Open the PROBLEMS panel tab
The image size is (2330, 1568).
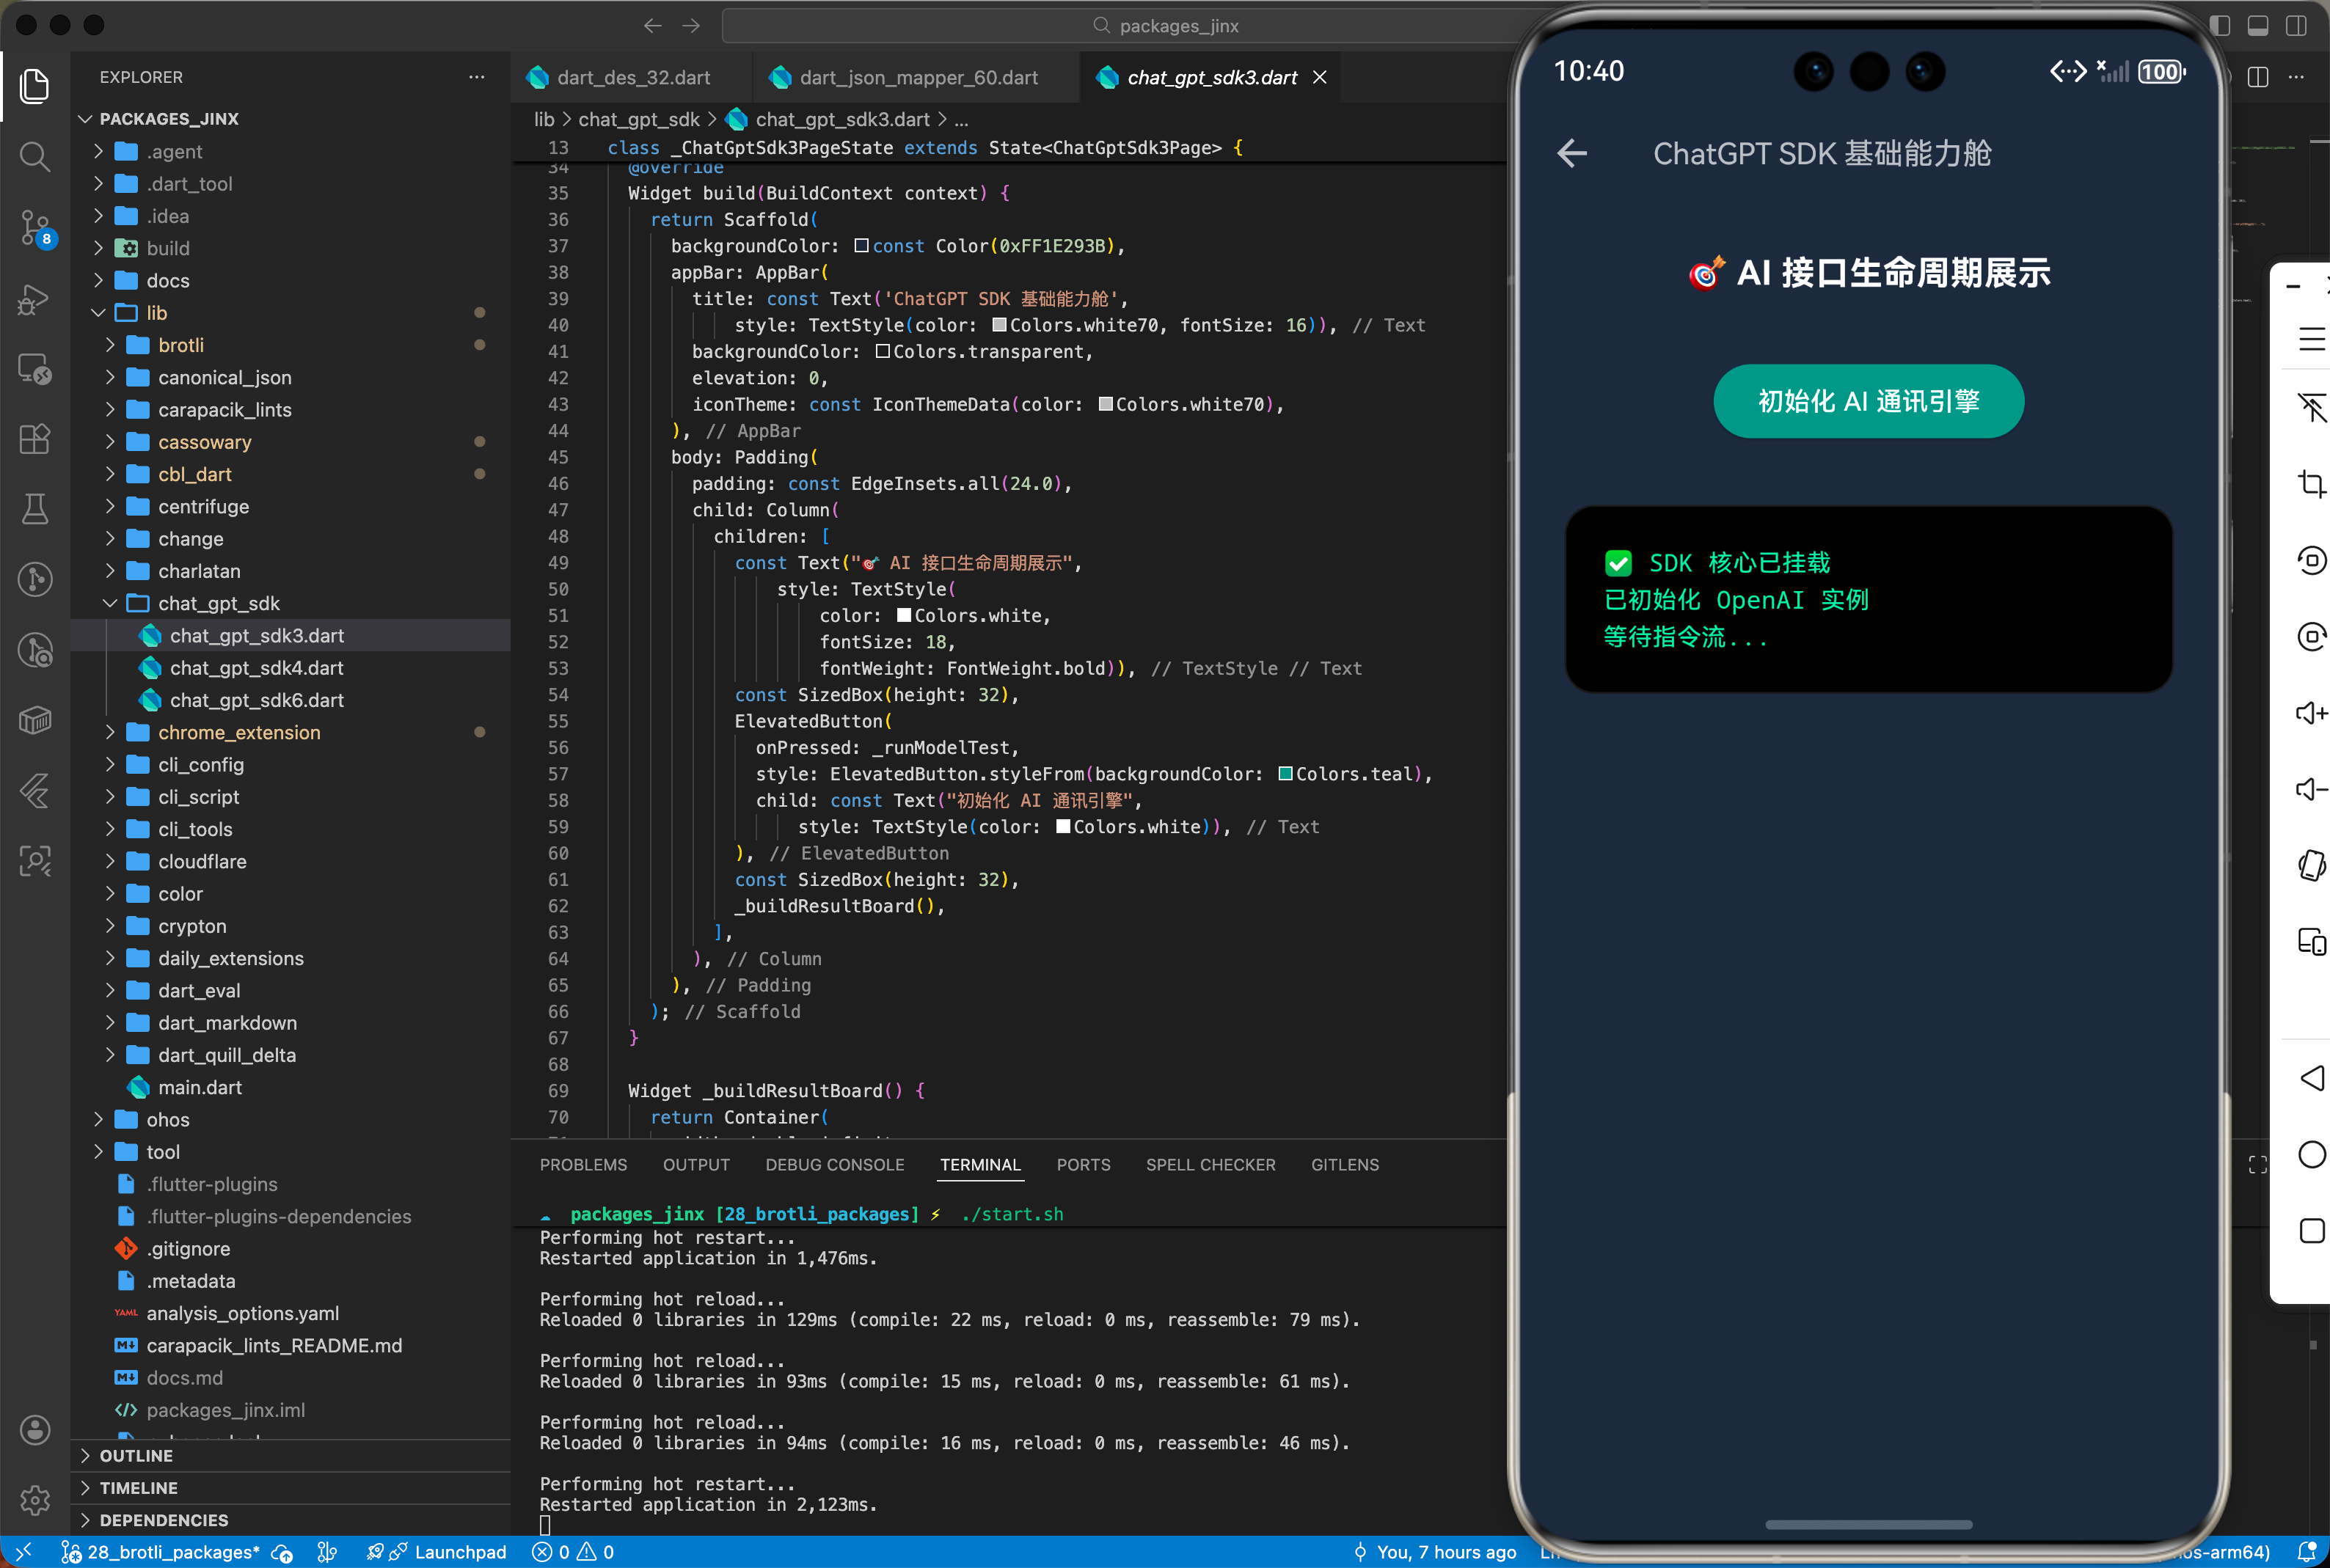pos(583,1165)
